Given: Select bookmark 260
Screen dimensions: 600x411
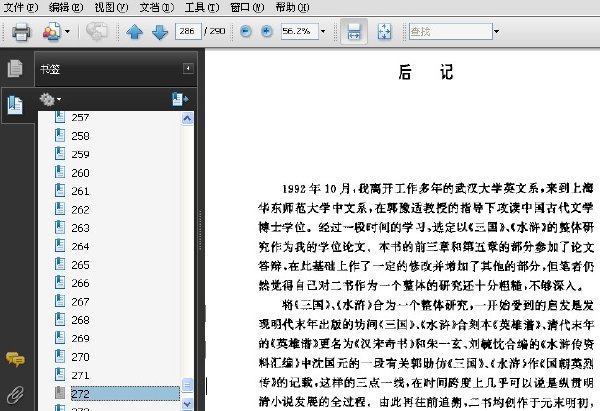Looking at the screenshot, I should click(80, 173).
